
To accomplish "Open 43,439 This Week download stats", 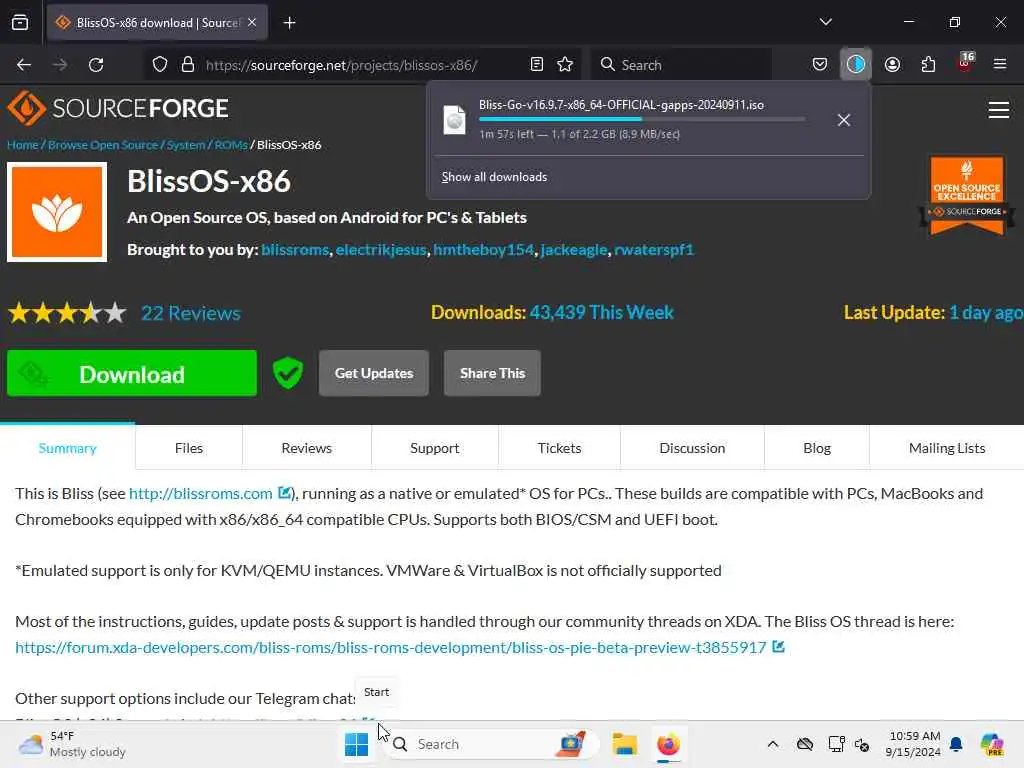I will point(601,312).
